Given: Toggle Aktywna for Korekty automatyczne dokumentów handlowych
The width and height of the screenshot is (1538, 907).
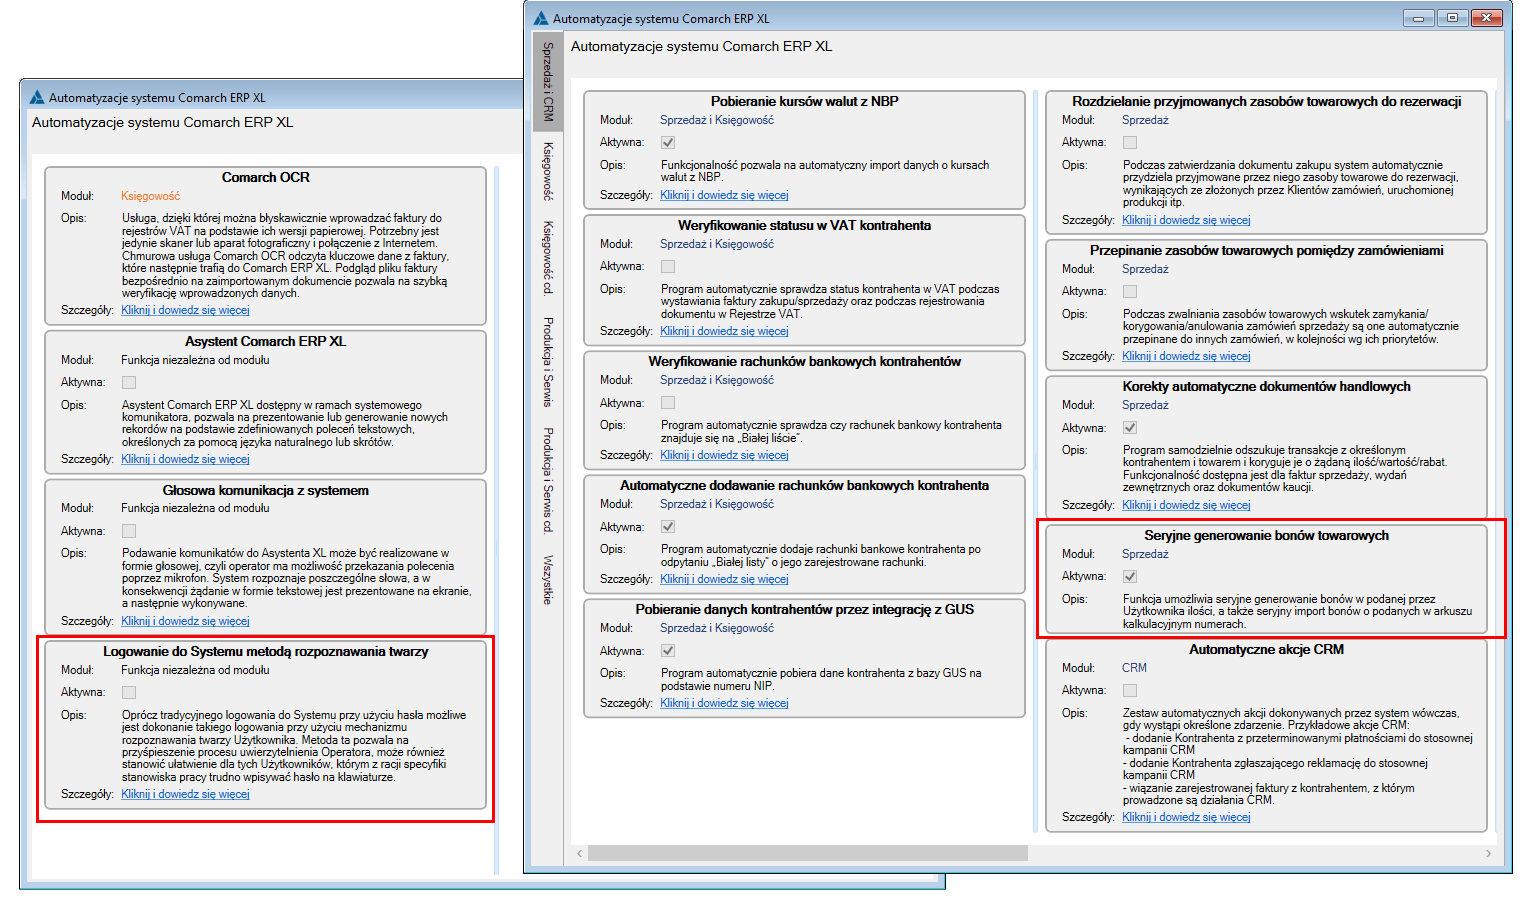Looking at the screenshot, I should pos(1130,428).
